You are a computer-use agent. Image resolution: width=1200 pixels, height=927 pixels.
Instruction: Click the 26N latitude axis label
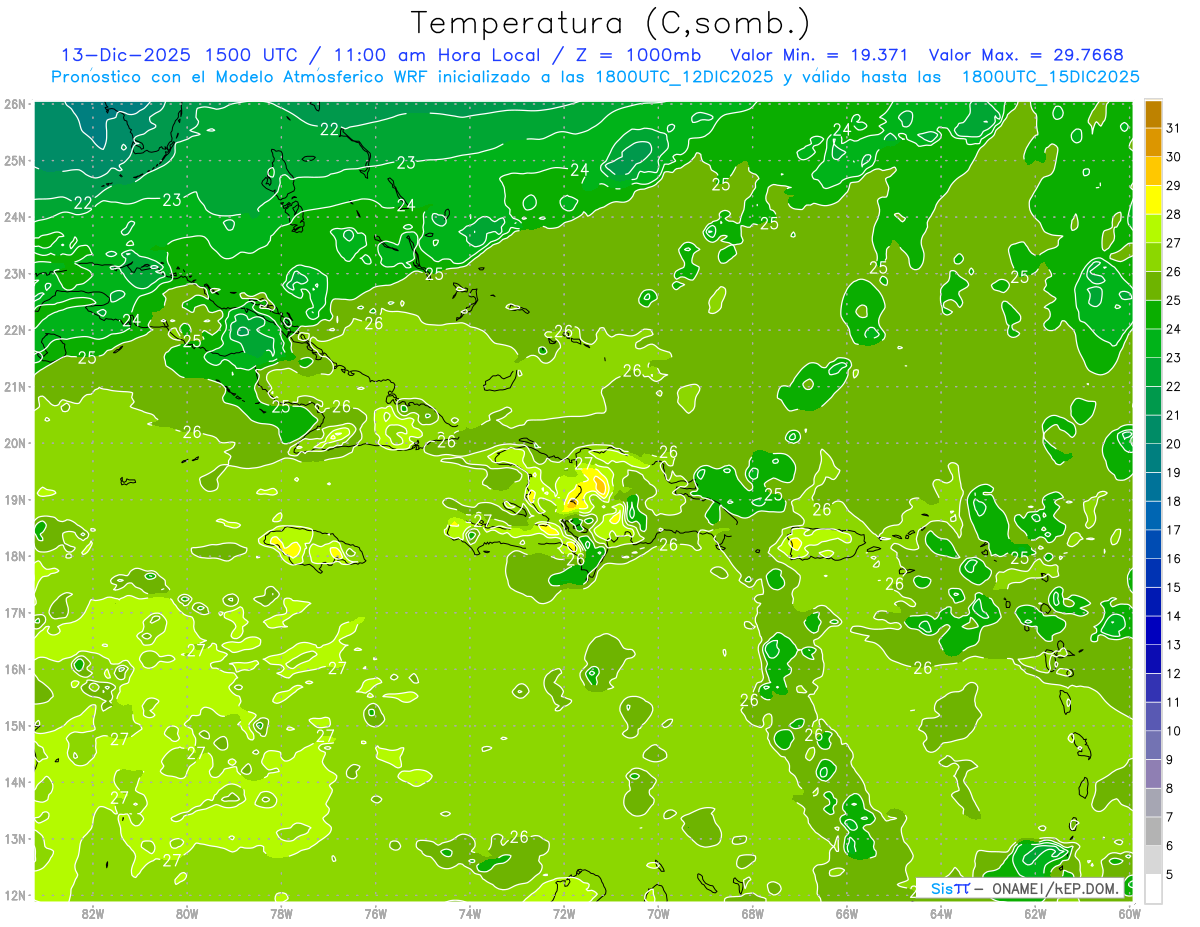pyautogui.click(x=15, y=104)
